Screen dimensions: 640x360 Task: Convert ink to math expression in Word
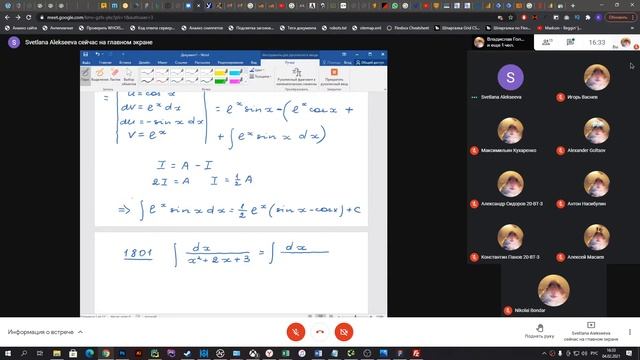click(x=296, y=76)
